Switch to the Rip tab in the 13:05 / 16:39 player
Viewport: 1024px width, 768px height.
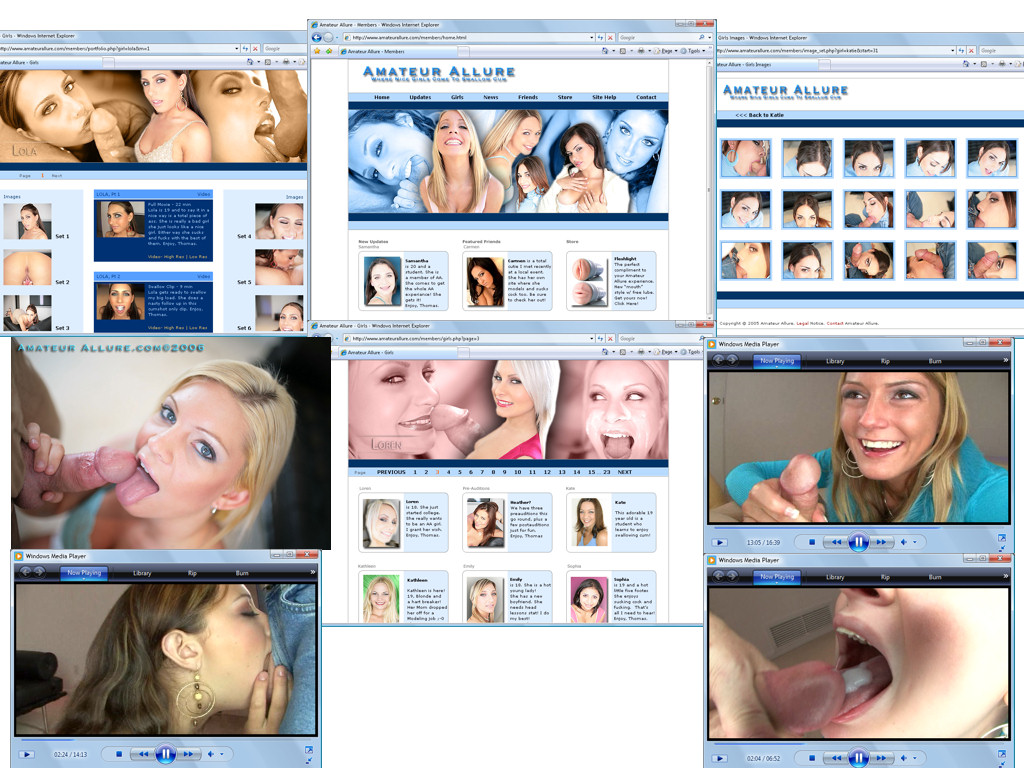click(885, 360)
